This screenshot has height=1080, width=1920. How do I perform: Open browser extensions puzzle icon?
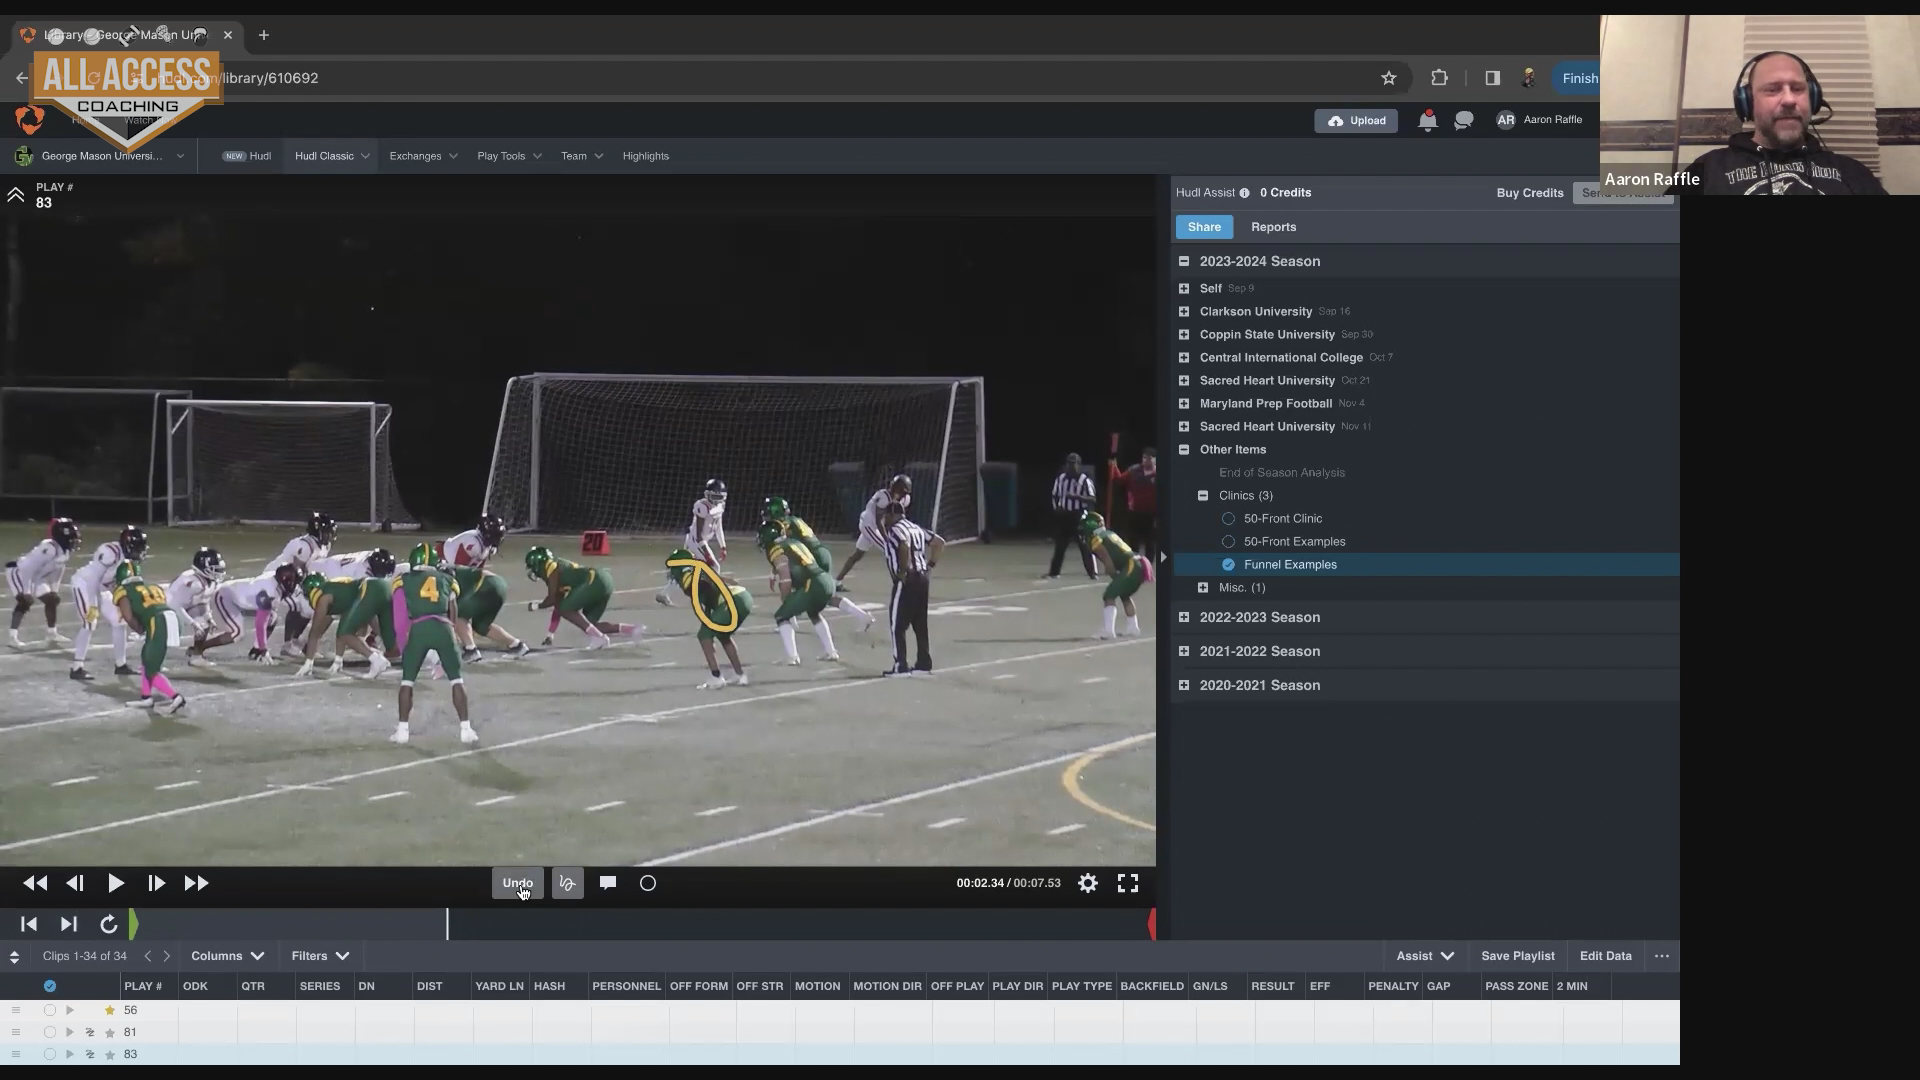pos(1440,78)
